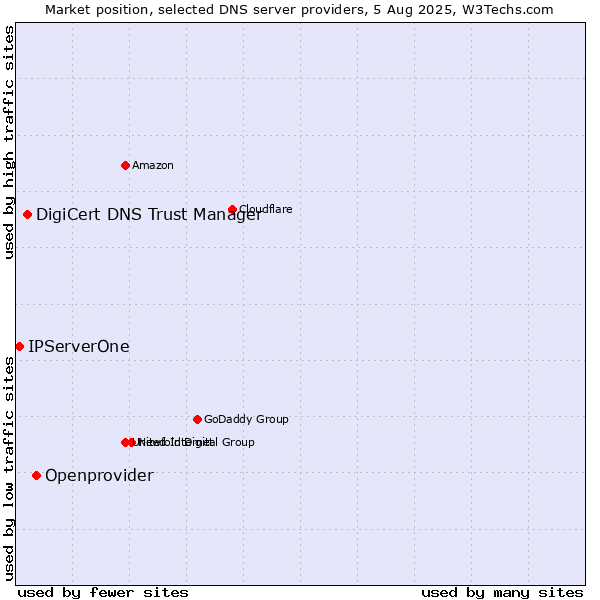Select the 'DigiCert DNS Trust Manager' label

click(x=149, y=214)
